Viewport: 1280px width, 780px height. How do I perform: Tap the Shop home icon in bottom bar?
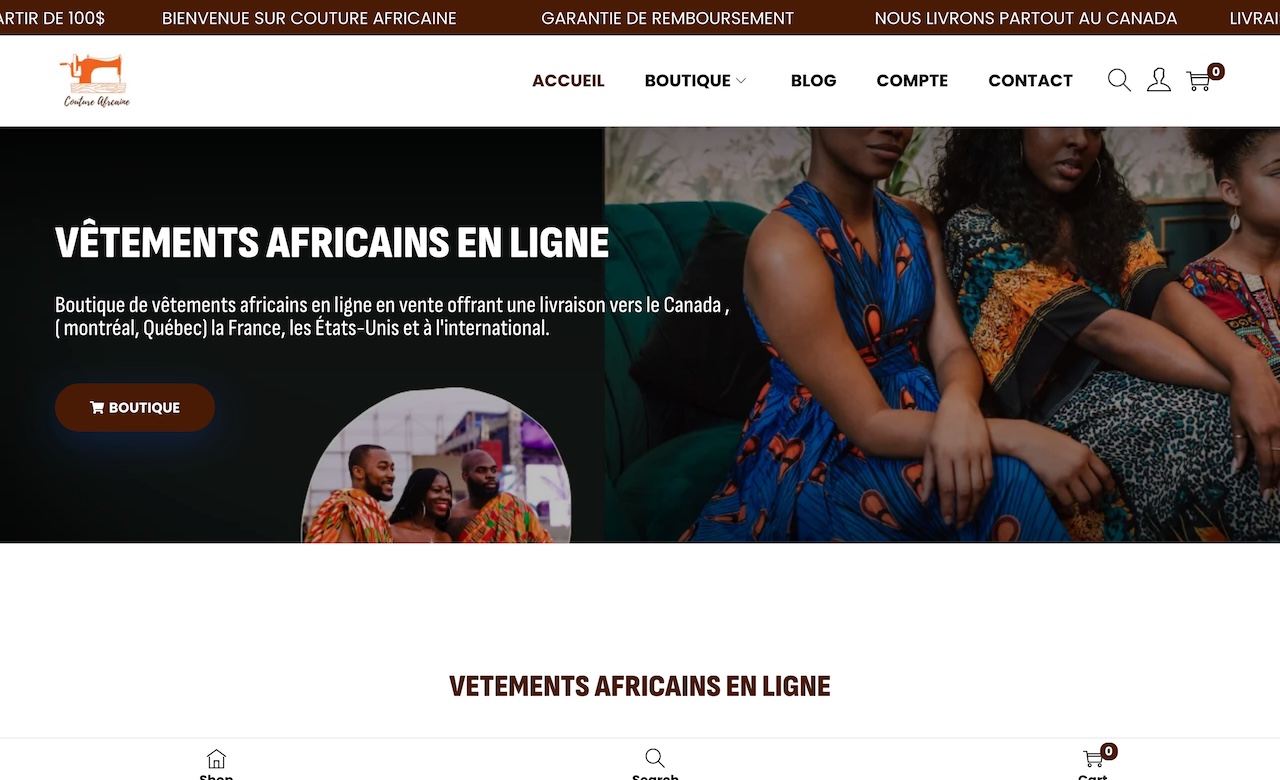click(x=216, y=760)
